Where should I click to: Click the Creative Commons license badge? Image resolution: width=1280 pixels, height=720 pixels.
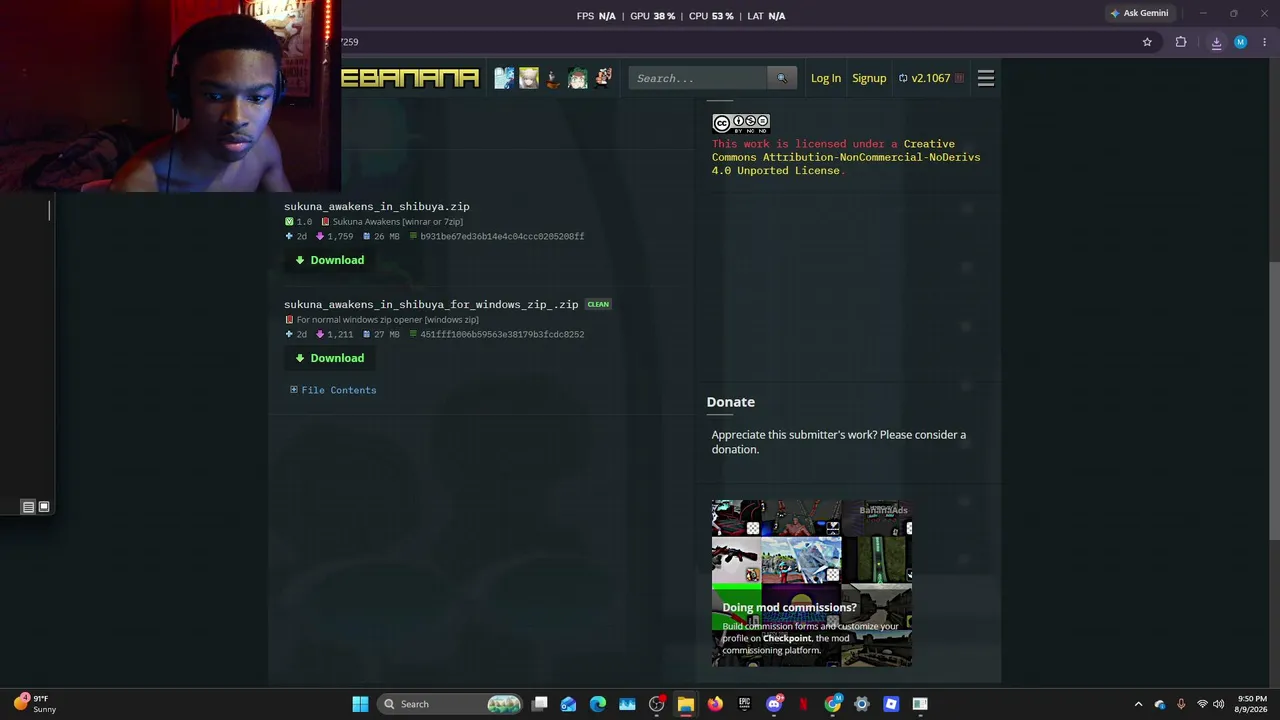point(740,123)
